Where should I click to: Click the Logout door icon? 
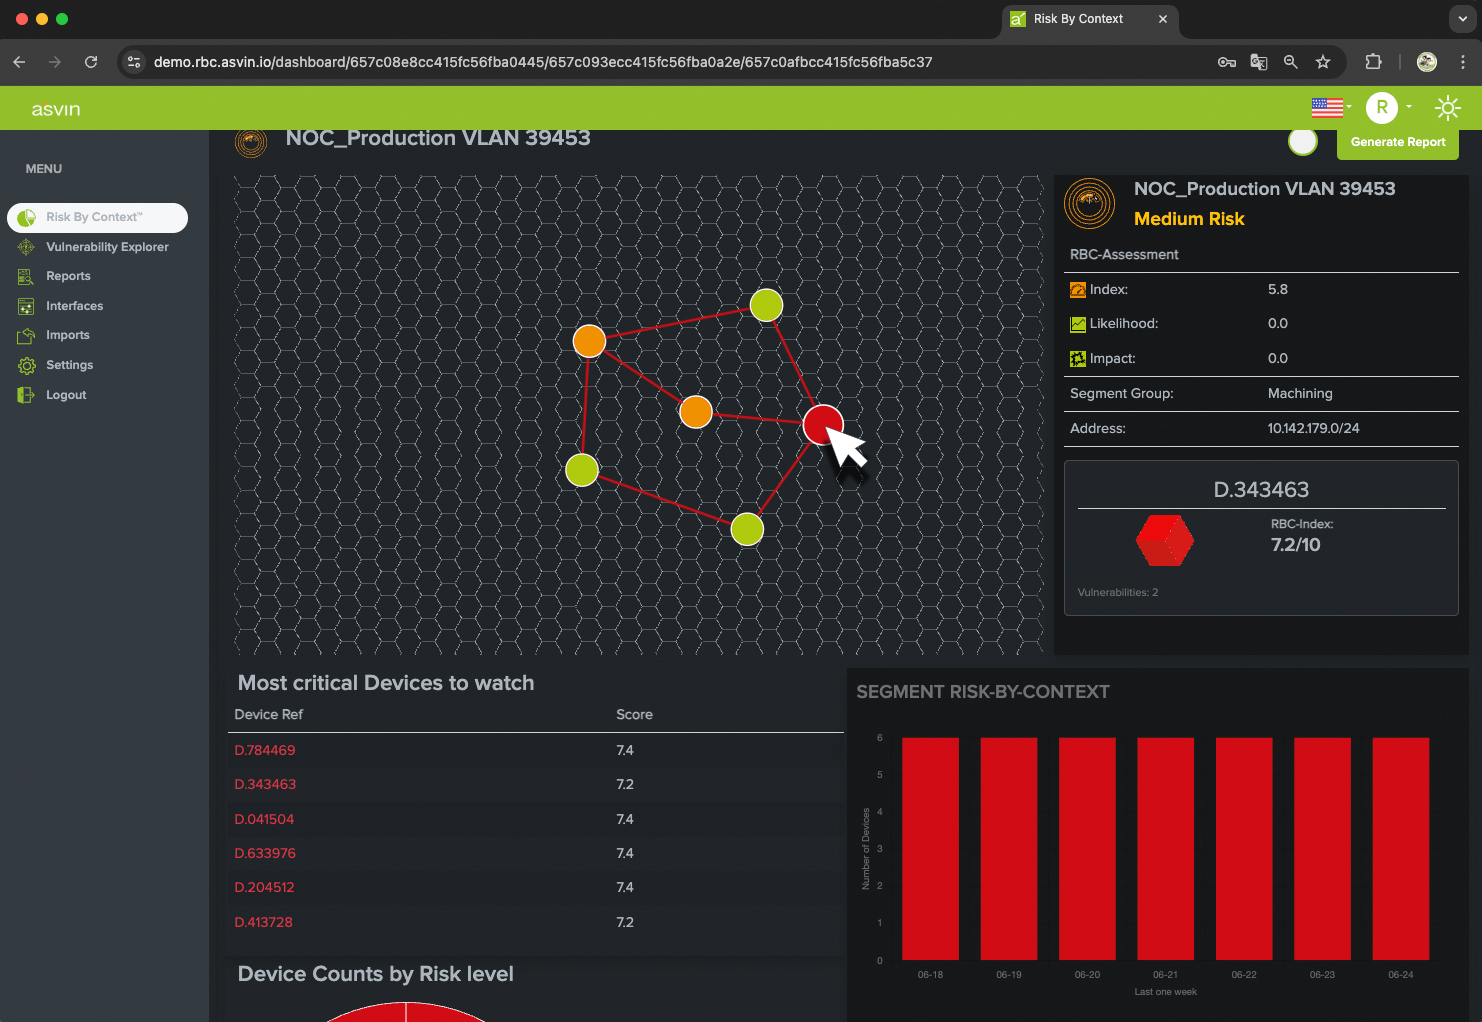[26, 395]
